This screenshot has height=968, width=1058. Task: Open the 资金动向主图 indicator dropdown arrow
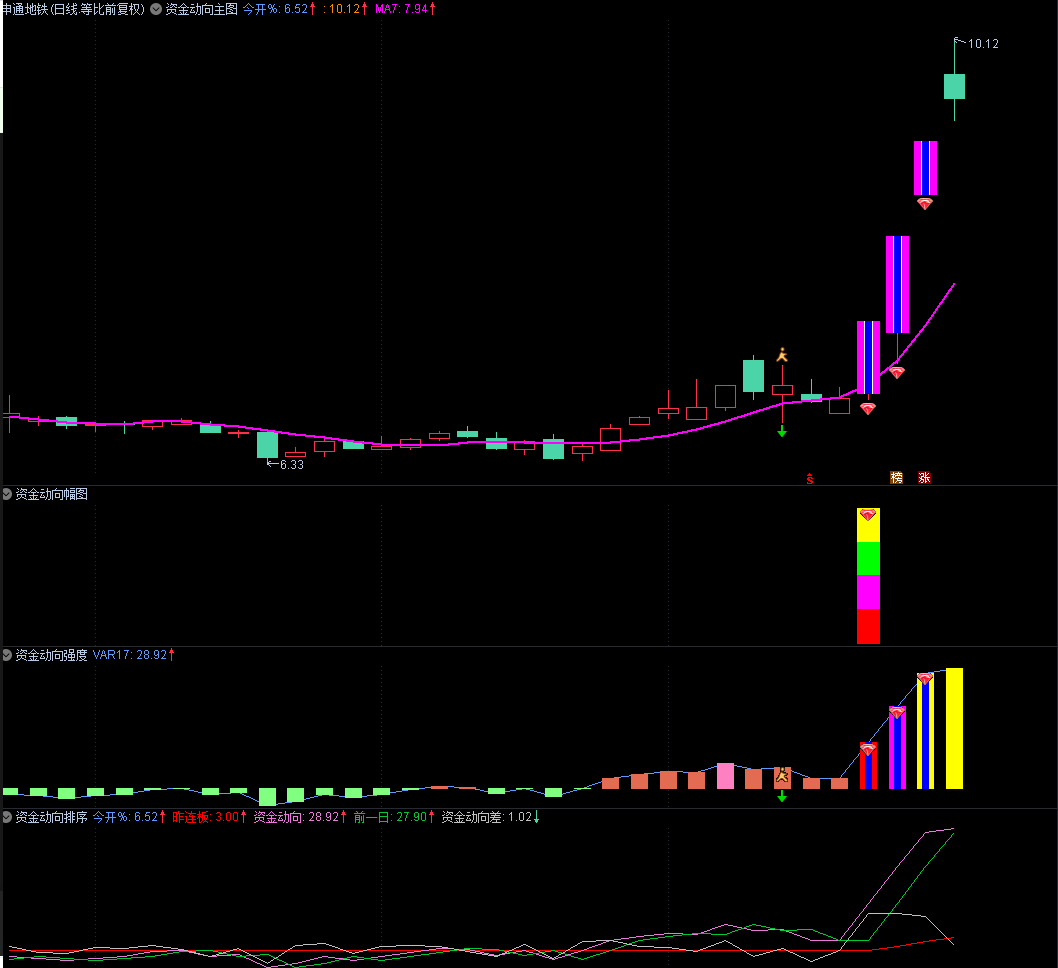(156, 9)
